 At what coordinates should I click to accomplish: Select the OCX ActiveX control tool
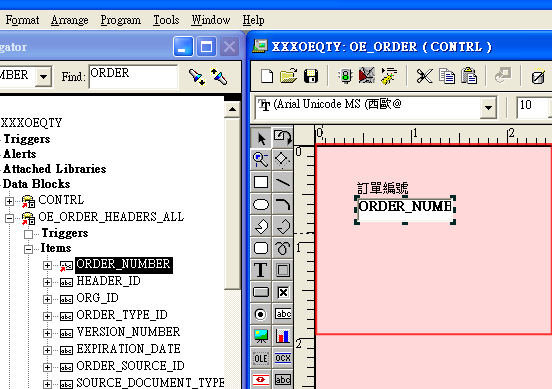(x=283, y=358)
